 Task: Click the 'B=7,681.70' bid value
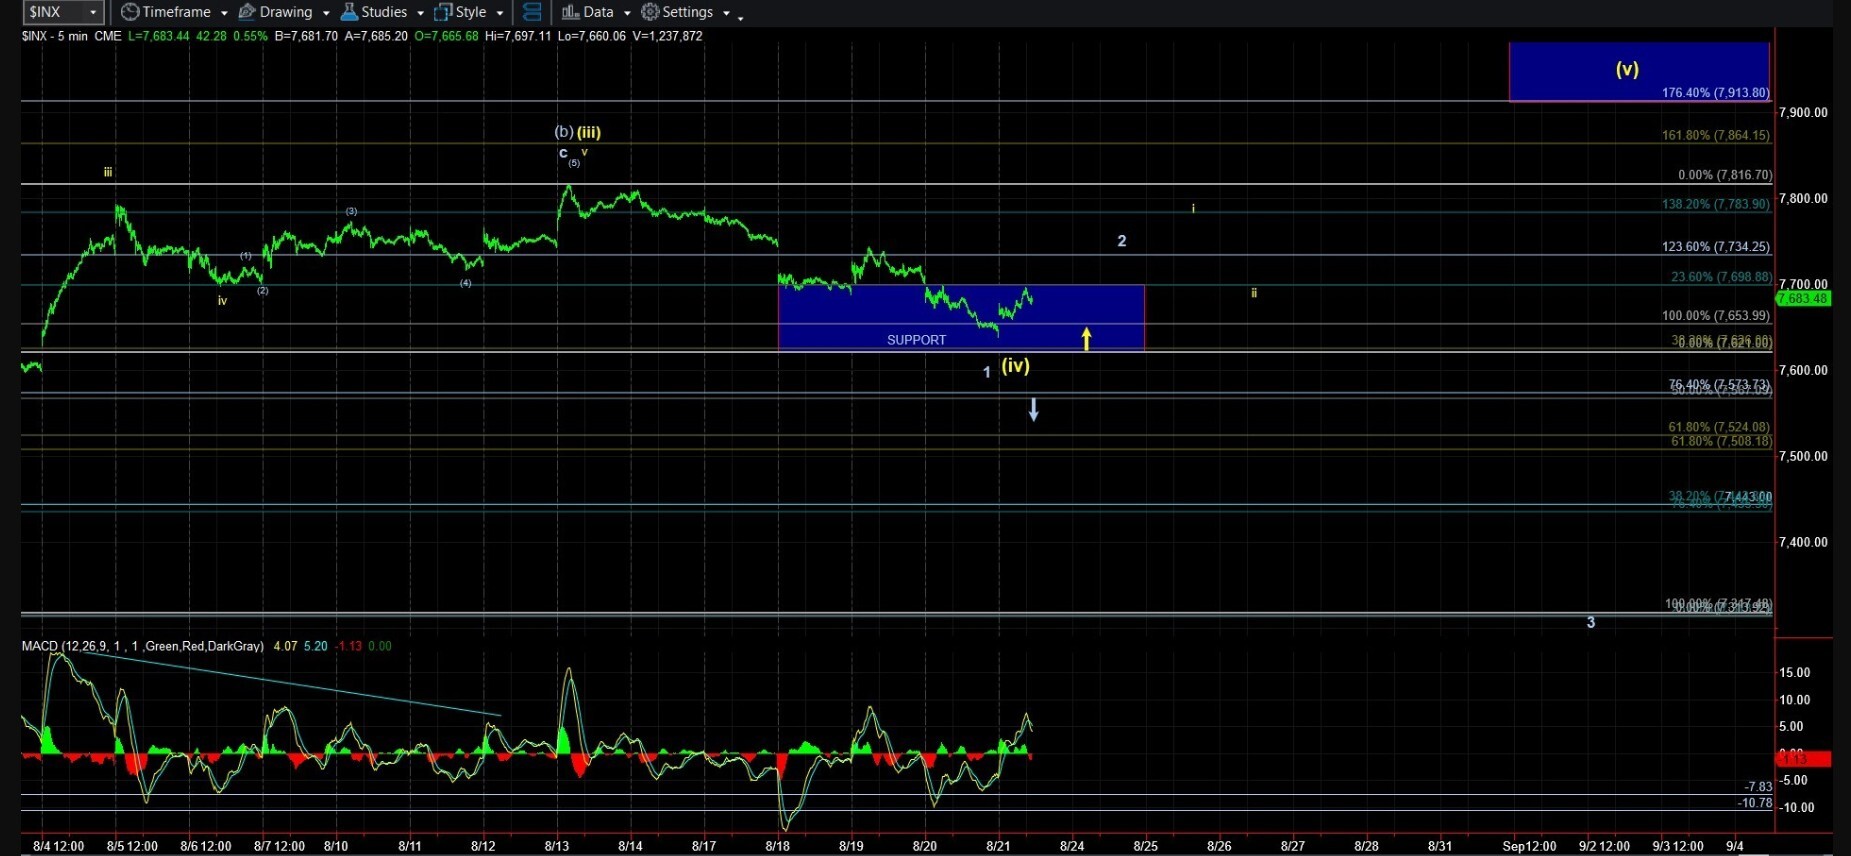pyautogui.click(x=306, y=36)
